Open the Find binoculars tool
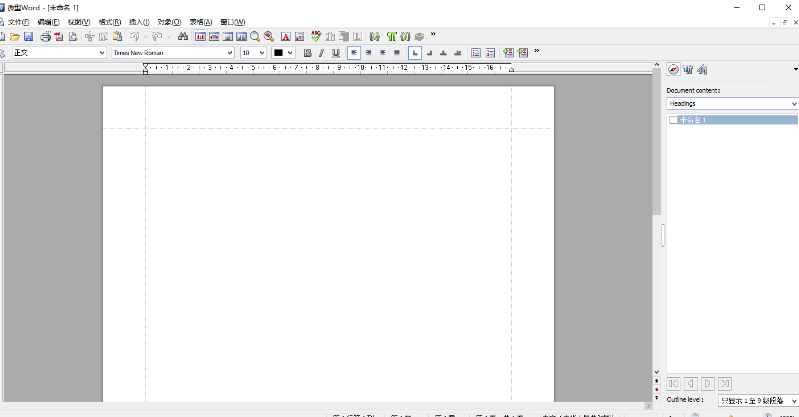 coord(183,37)
